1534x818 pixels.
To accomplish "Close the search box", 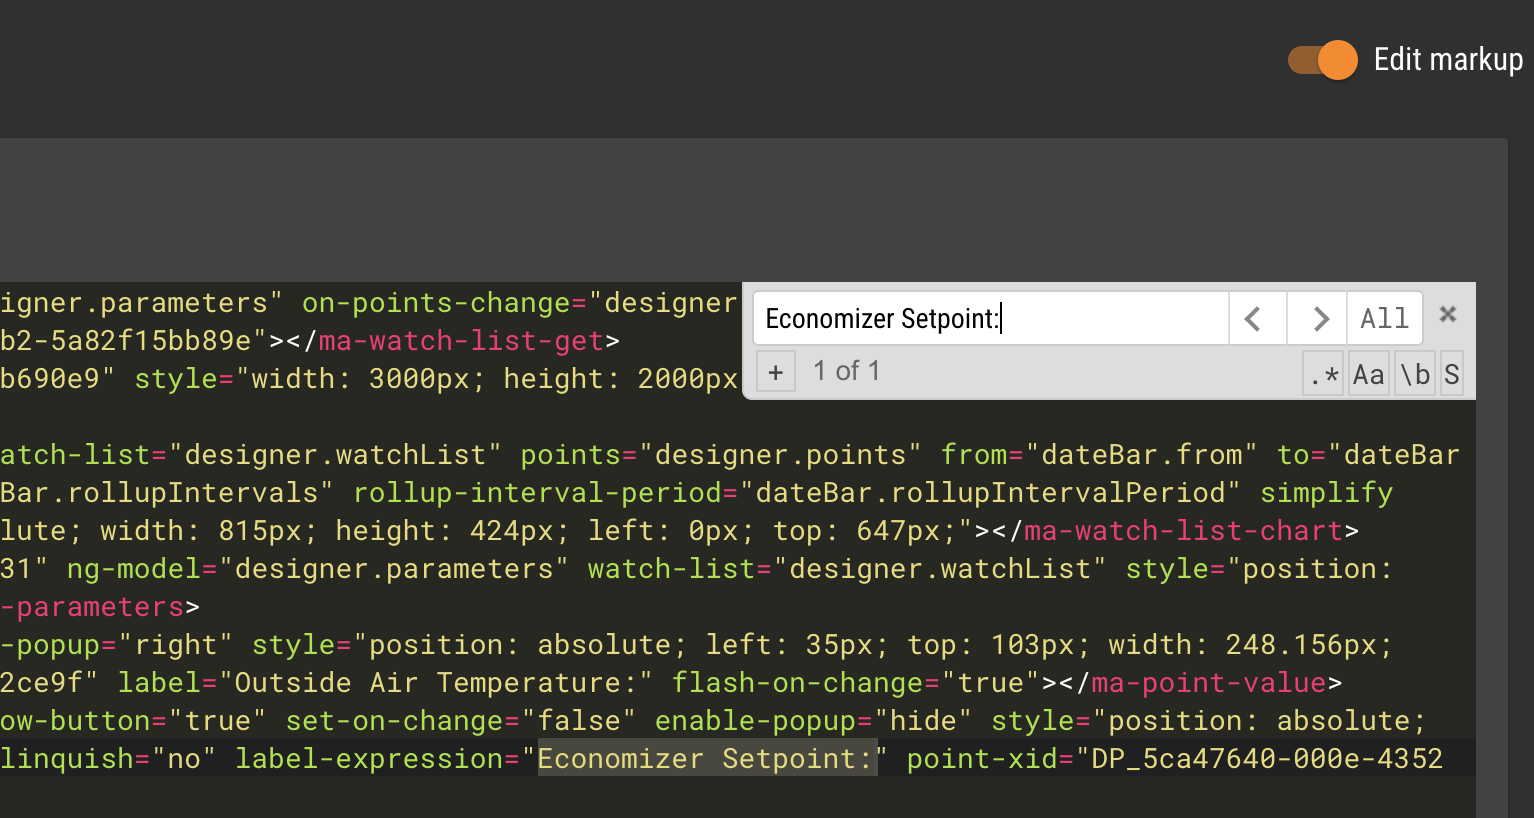I will point(1447,314).
